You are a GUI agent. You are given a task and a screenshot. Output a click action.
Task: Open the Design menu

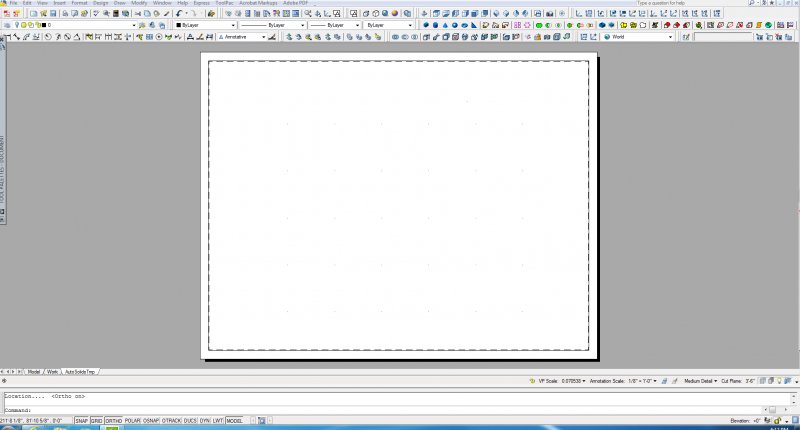[101, 3]
